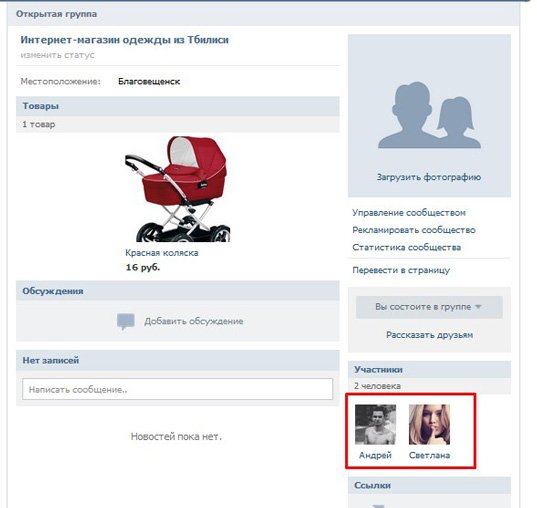Expand the 'Вы состоите в группе' dropdown
Image resolution: width=537 pixels, height=508 pixels.
click(429, 307)
